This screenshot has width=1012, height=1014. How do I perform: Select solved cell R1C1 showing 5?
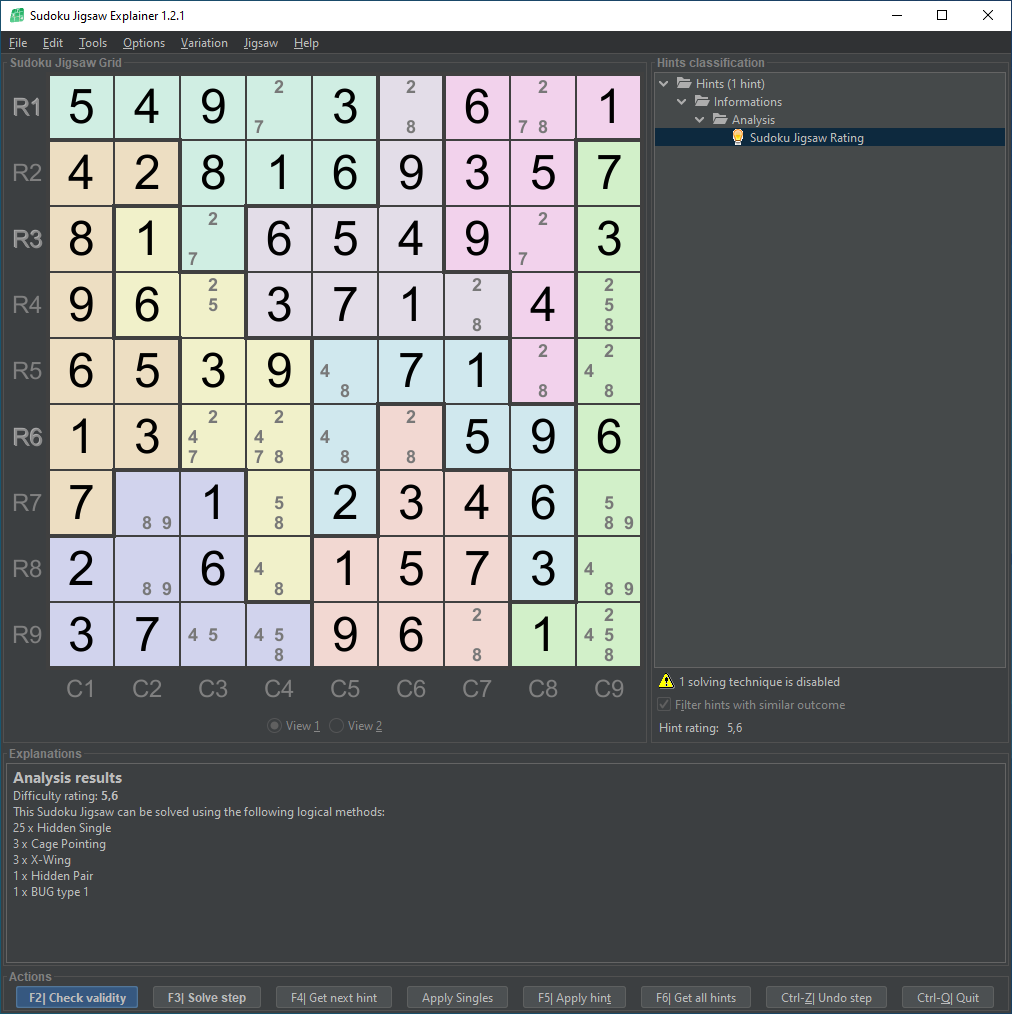click(x=81, y=107)
